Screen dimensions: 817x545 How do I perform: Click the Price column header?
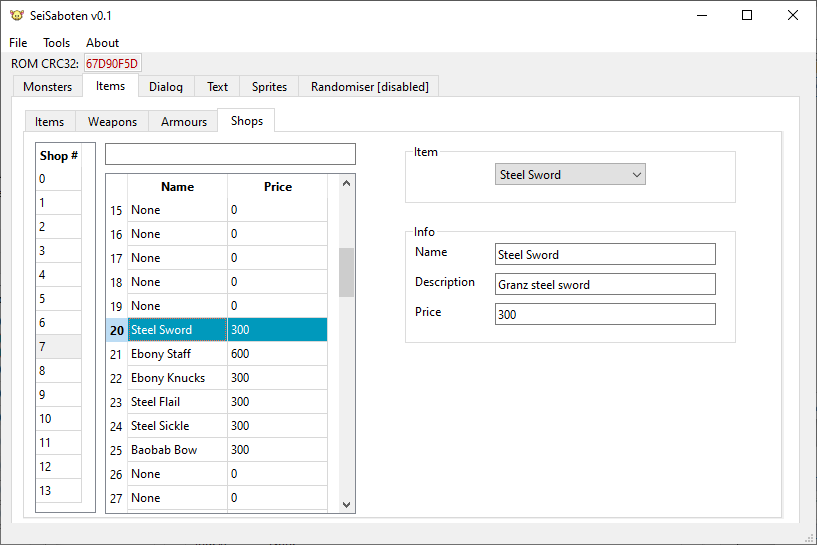tap(277, 187)
